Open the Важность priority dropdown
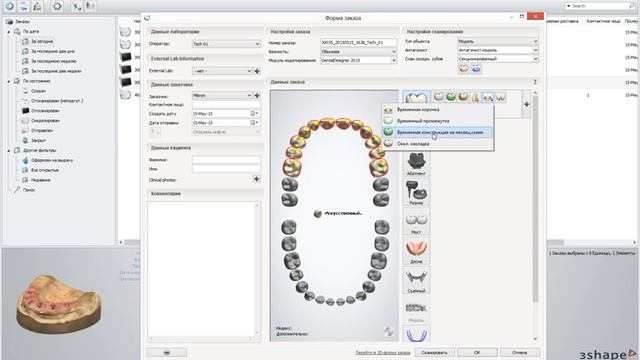Image resolution: width=640 pixels, height=360 pixels. click(x=358, y=52)
